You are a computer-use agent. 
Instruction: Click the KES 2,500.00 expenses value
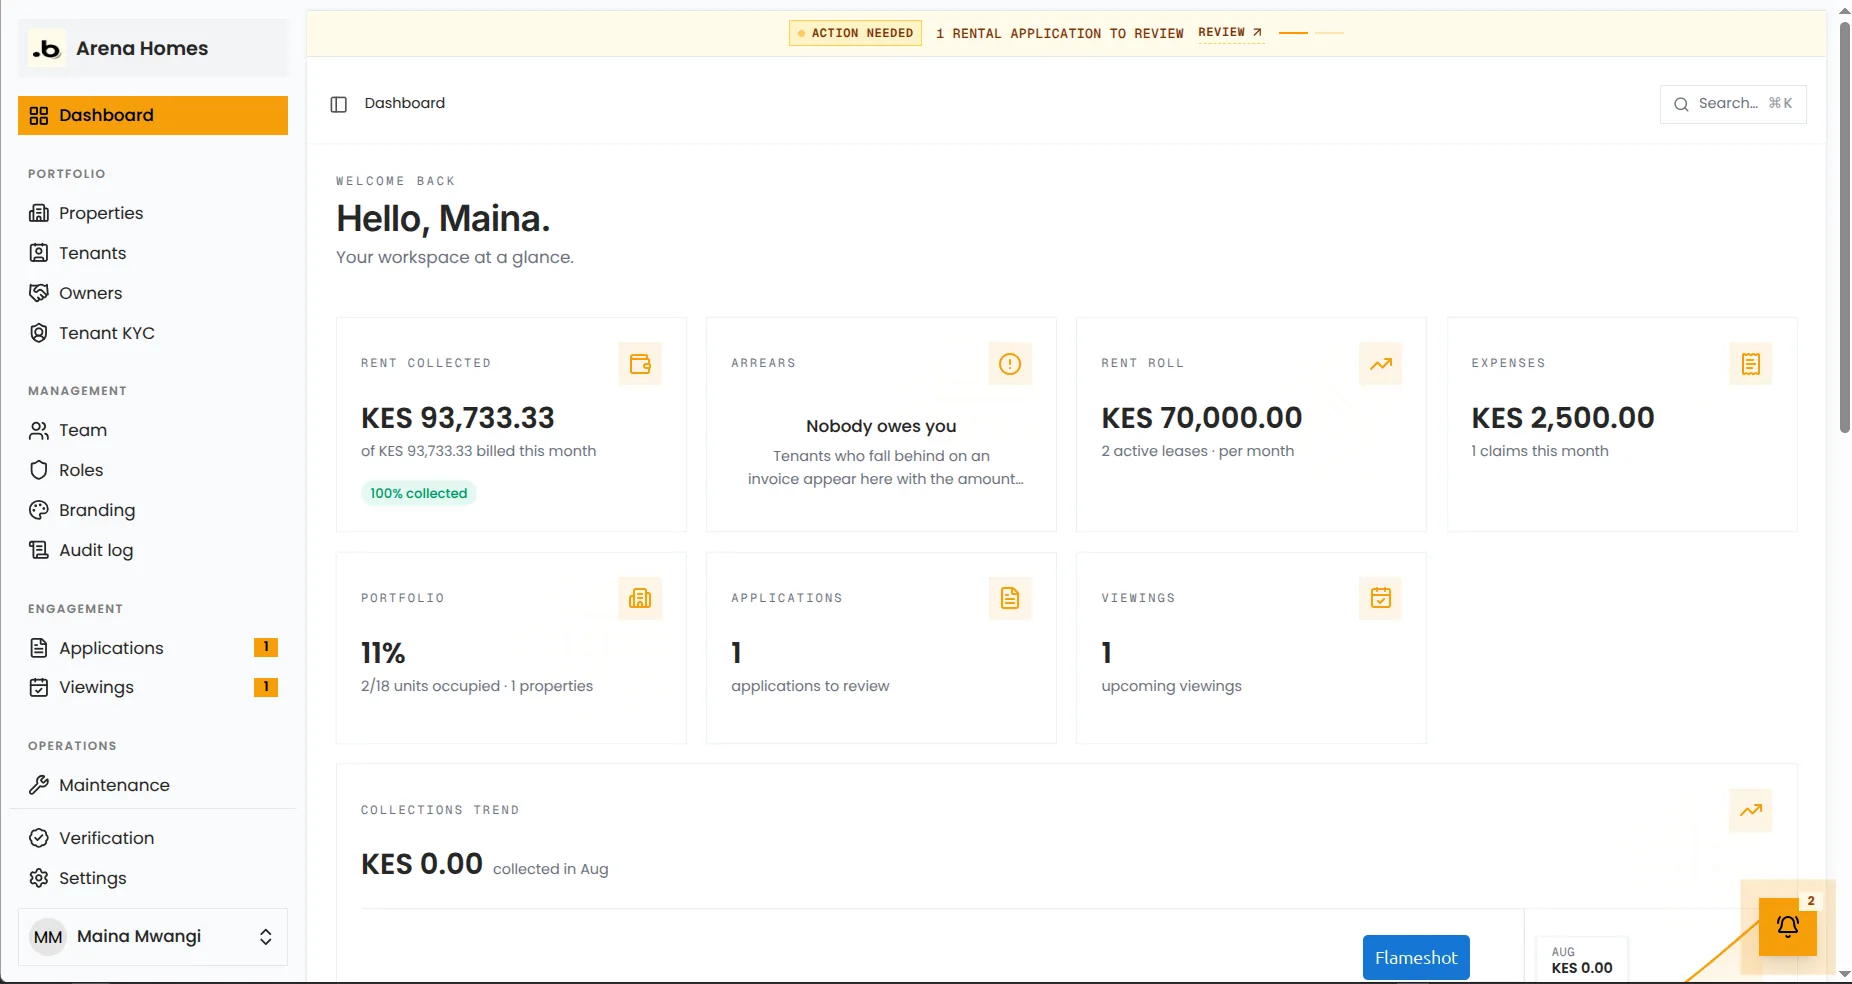(x=1563, y=418)
